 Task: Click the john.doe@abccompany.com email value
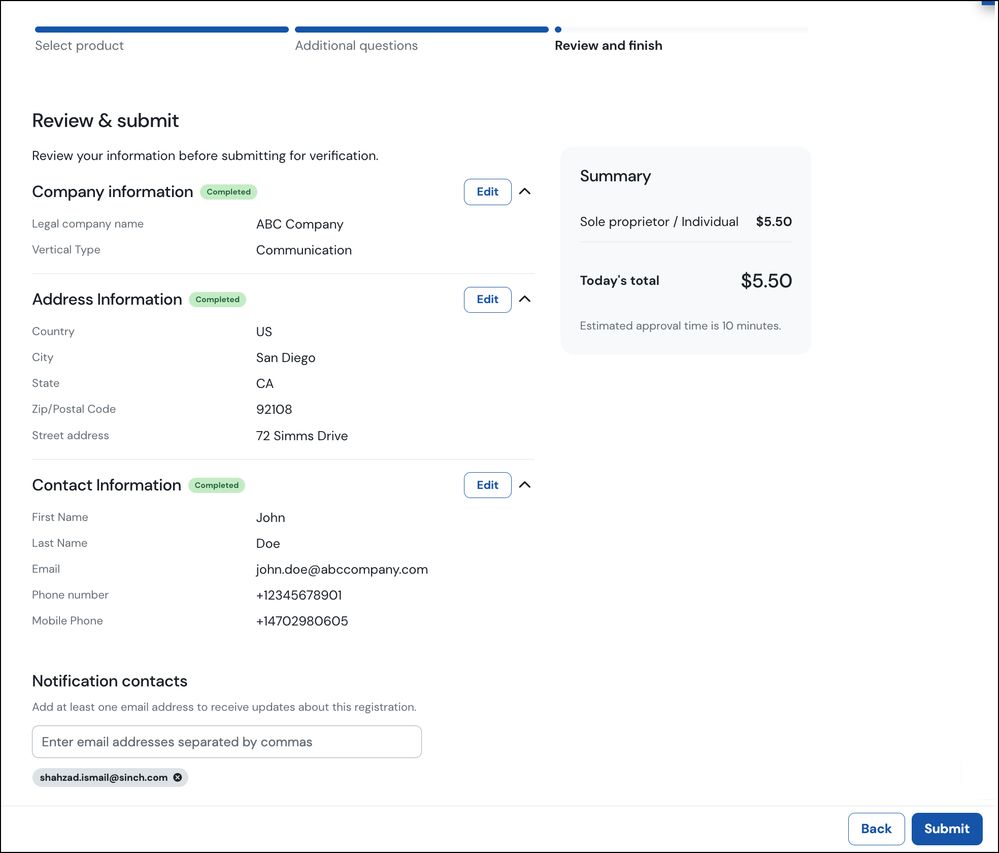pos(341,570)
